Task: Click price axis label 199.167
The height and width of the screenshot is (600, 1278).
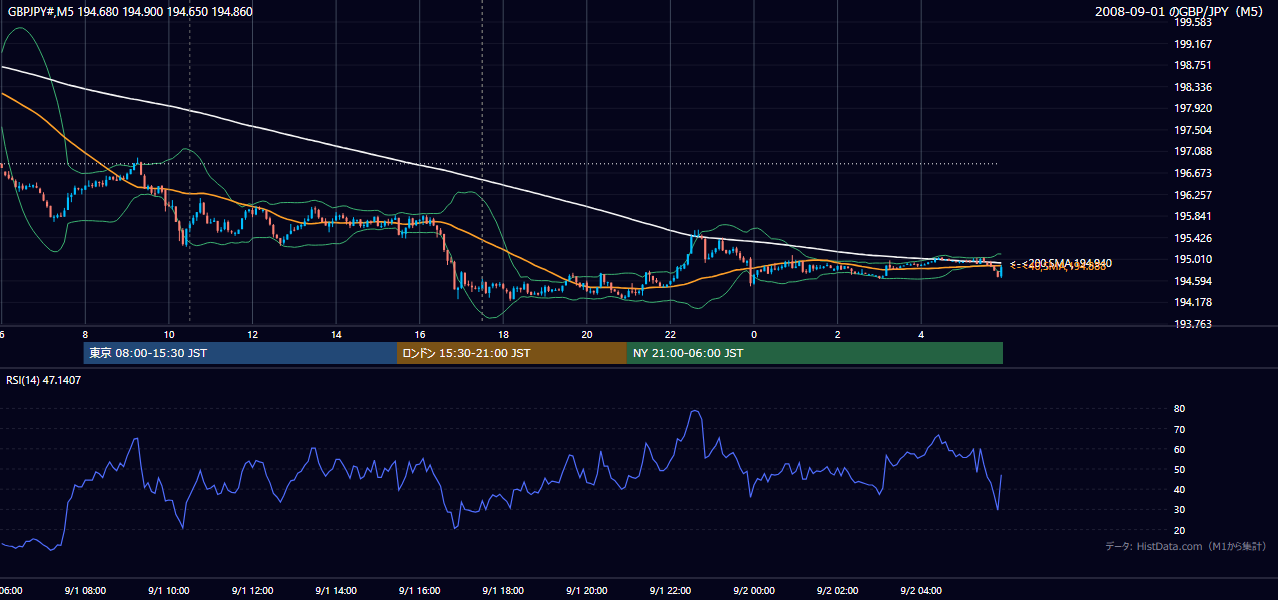Action: tap(1193, 44)
